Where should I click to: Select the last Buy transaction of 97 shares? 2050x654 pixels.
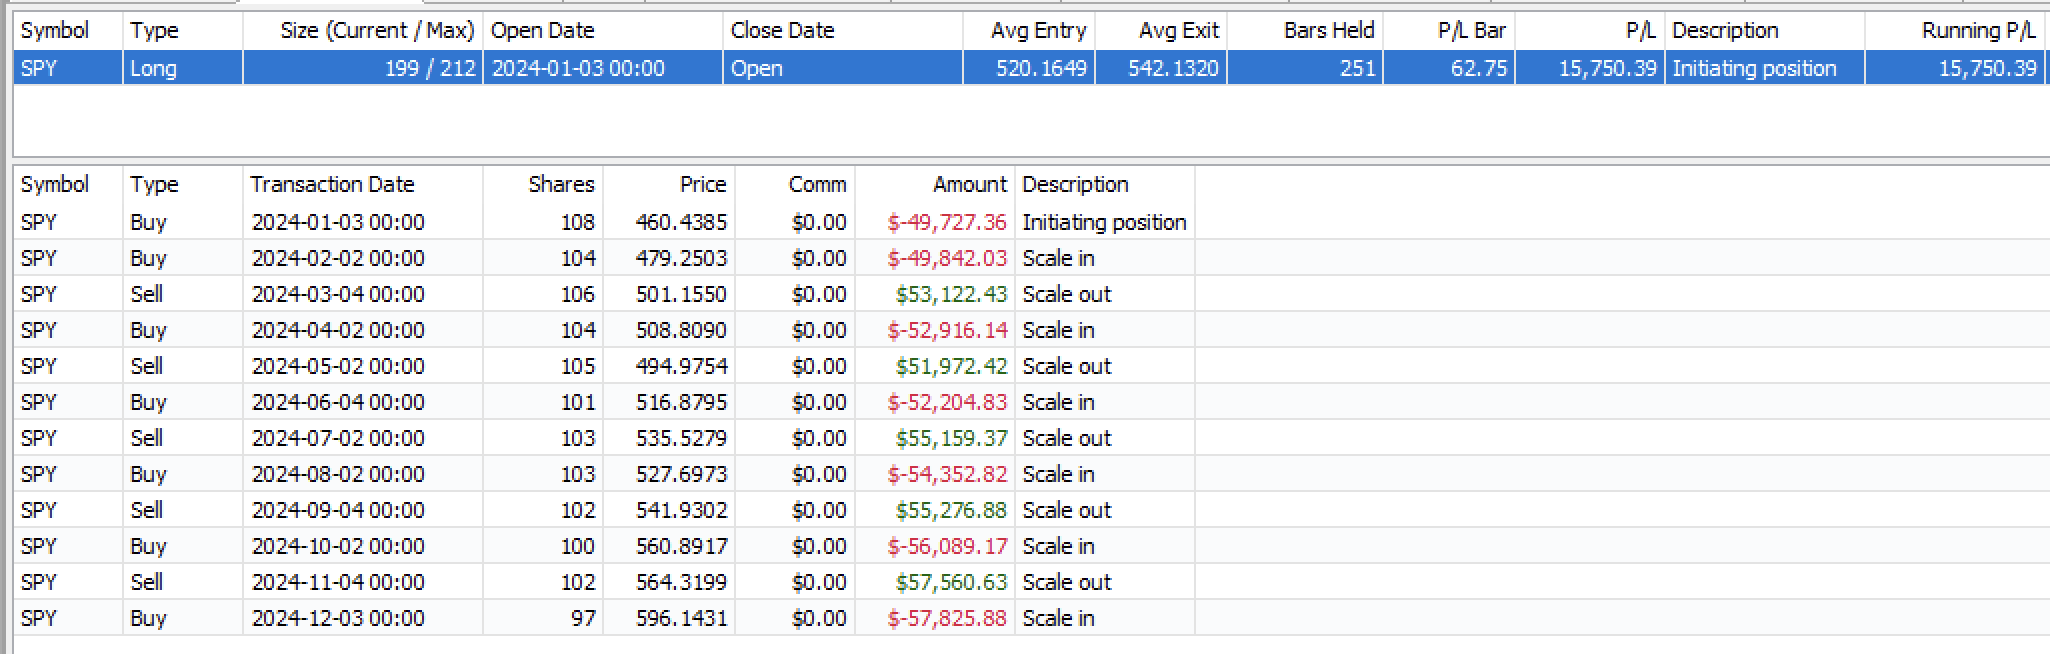coord(600,618)
